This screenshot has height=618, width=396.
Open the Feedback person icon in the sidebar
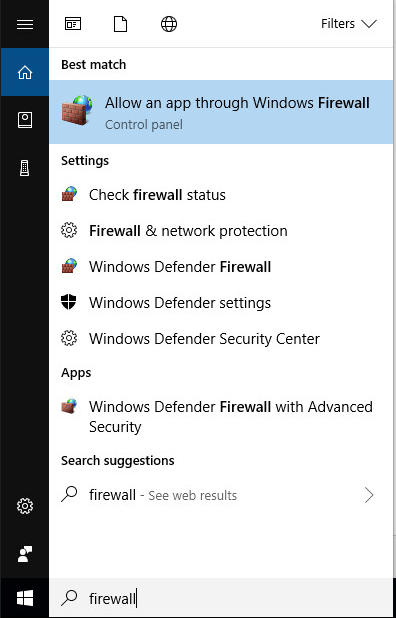click(x=24, y=554)
